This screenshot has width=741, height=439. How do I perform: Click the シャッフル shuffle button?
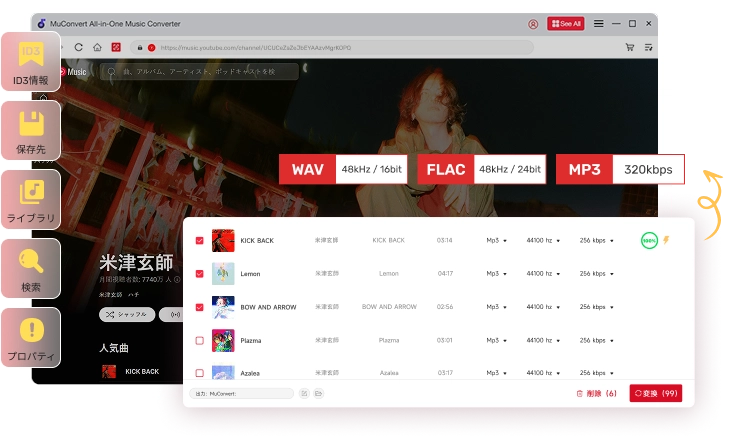click(127, 315)
